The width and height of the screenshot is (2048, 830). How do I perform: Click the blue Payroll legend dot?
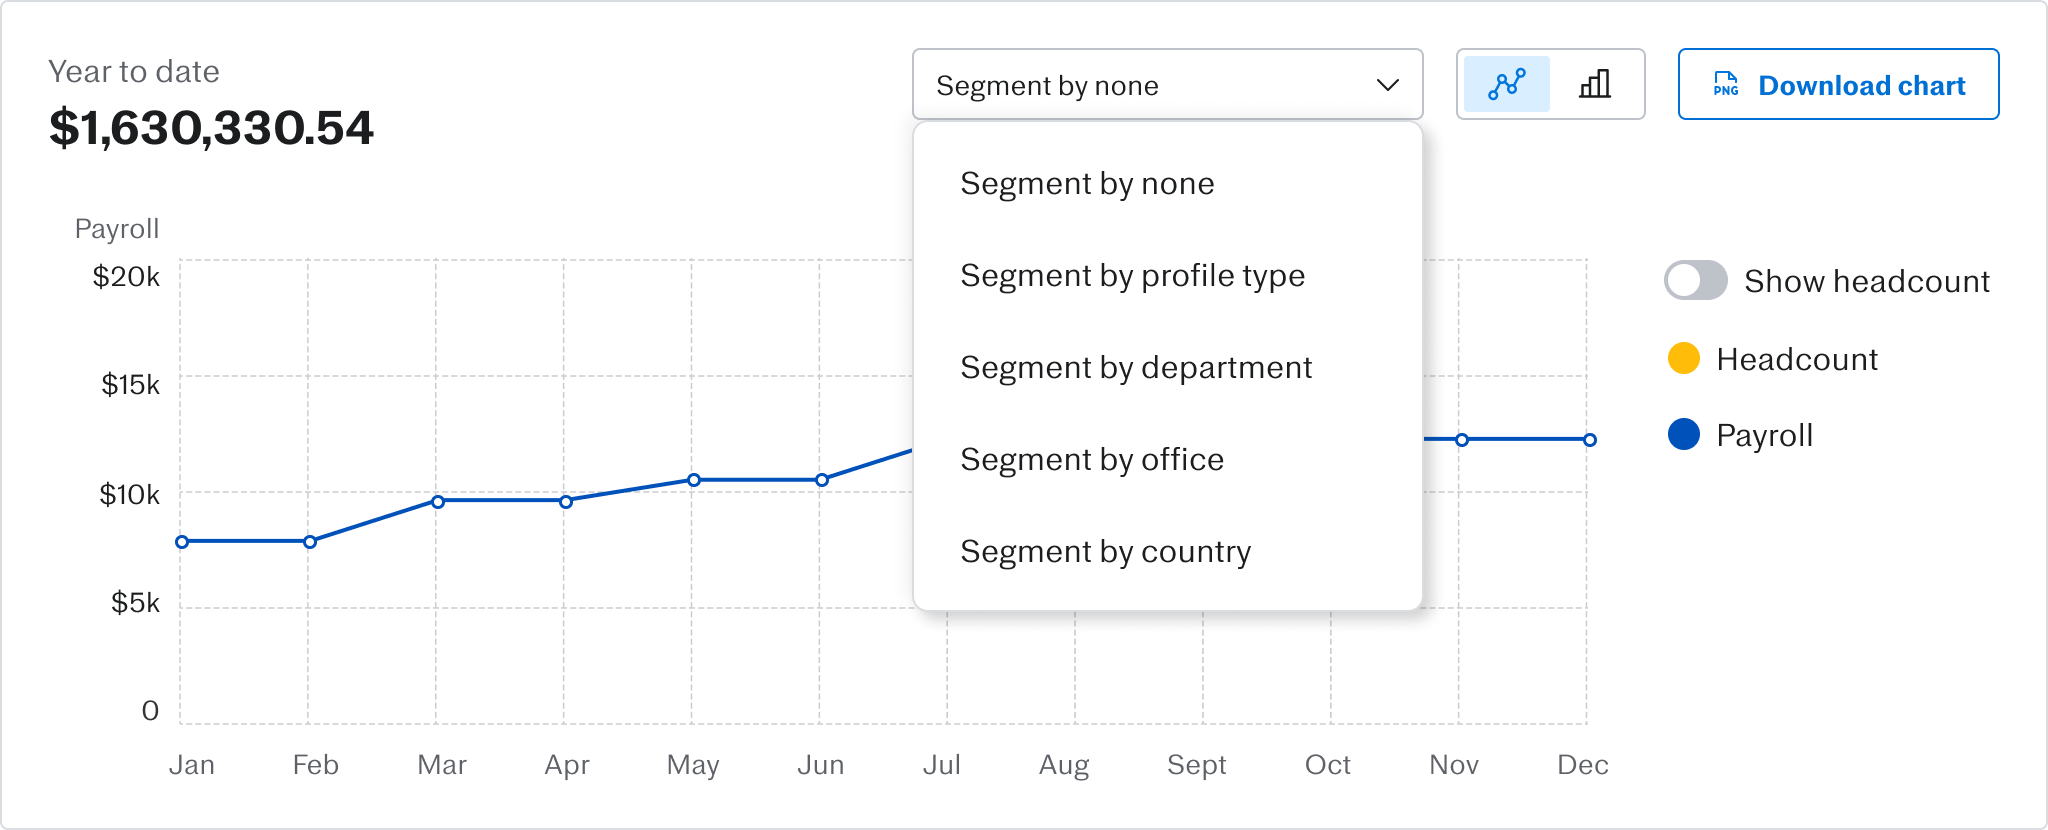click(x=1684, y=434)
